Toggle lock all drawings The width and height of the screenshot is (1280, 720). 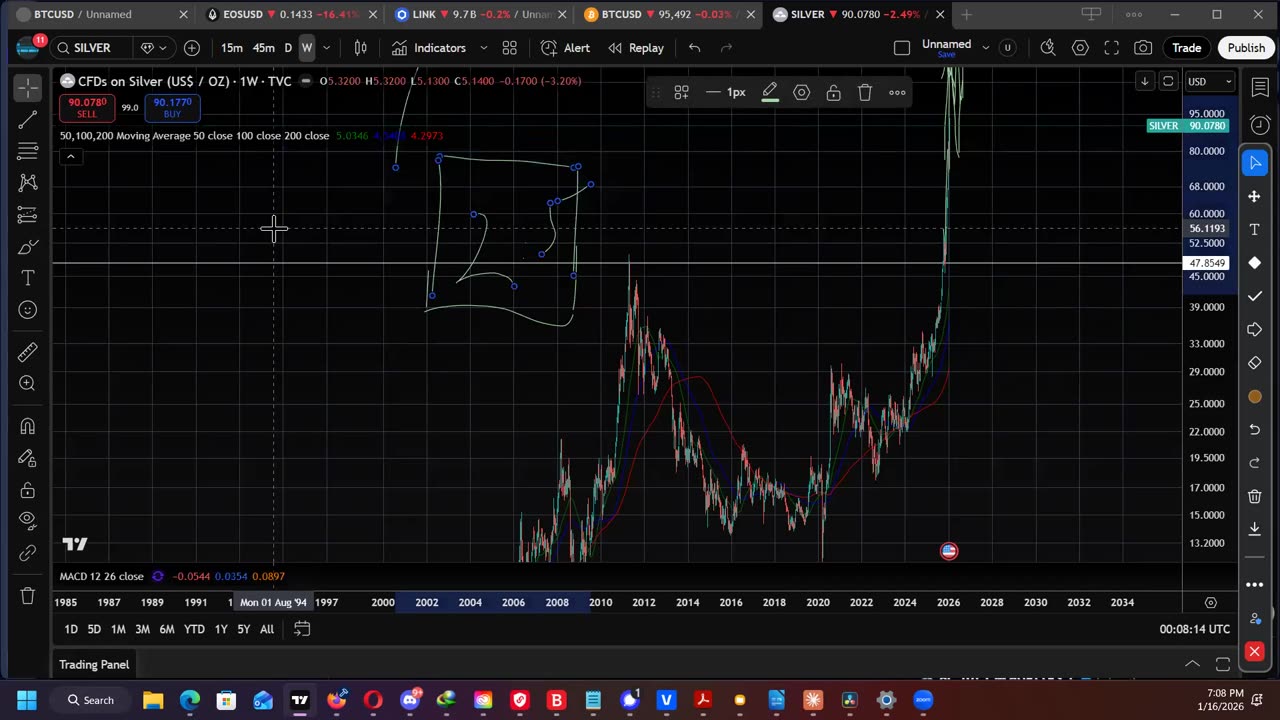pos(28,490)
